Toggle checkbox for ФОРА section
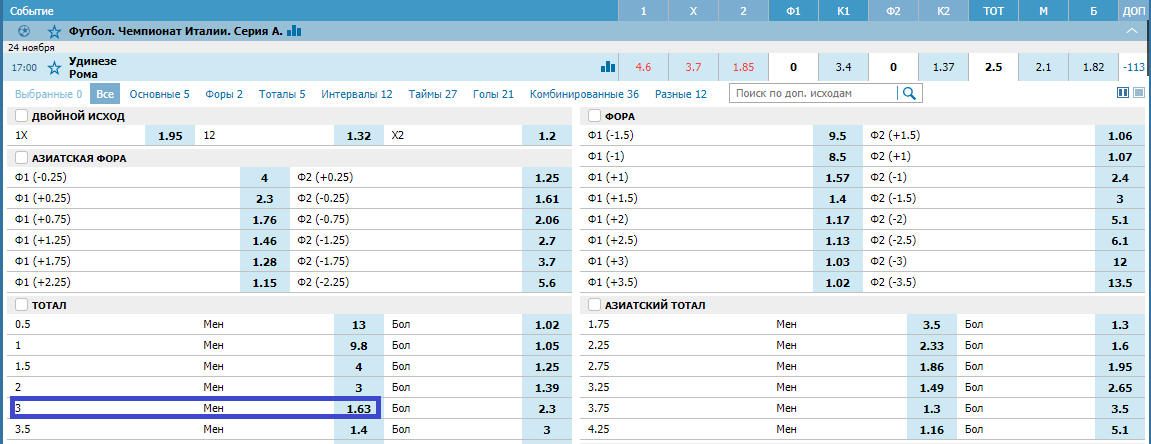1151x444 pixels. point(594,116)
